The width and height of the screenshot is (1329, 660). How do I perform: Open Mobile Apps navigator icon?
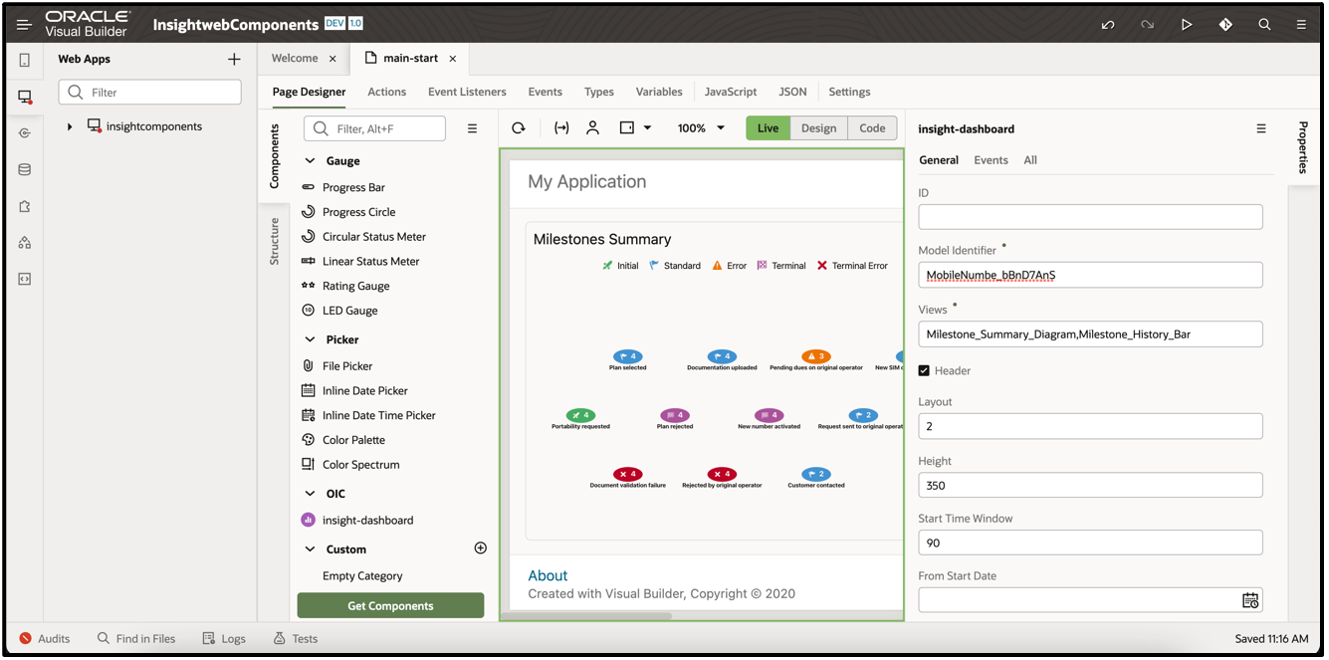coord(25,60)
